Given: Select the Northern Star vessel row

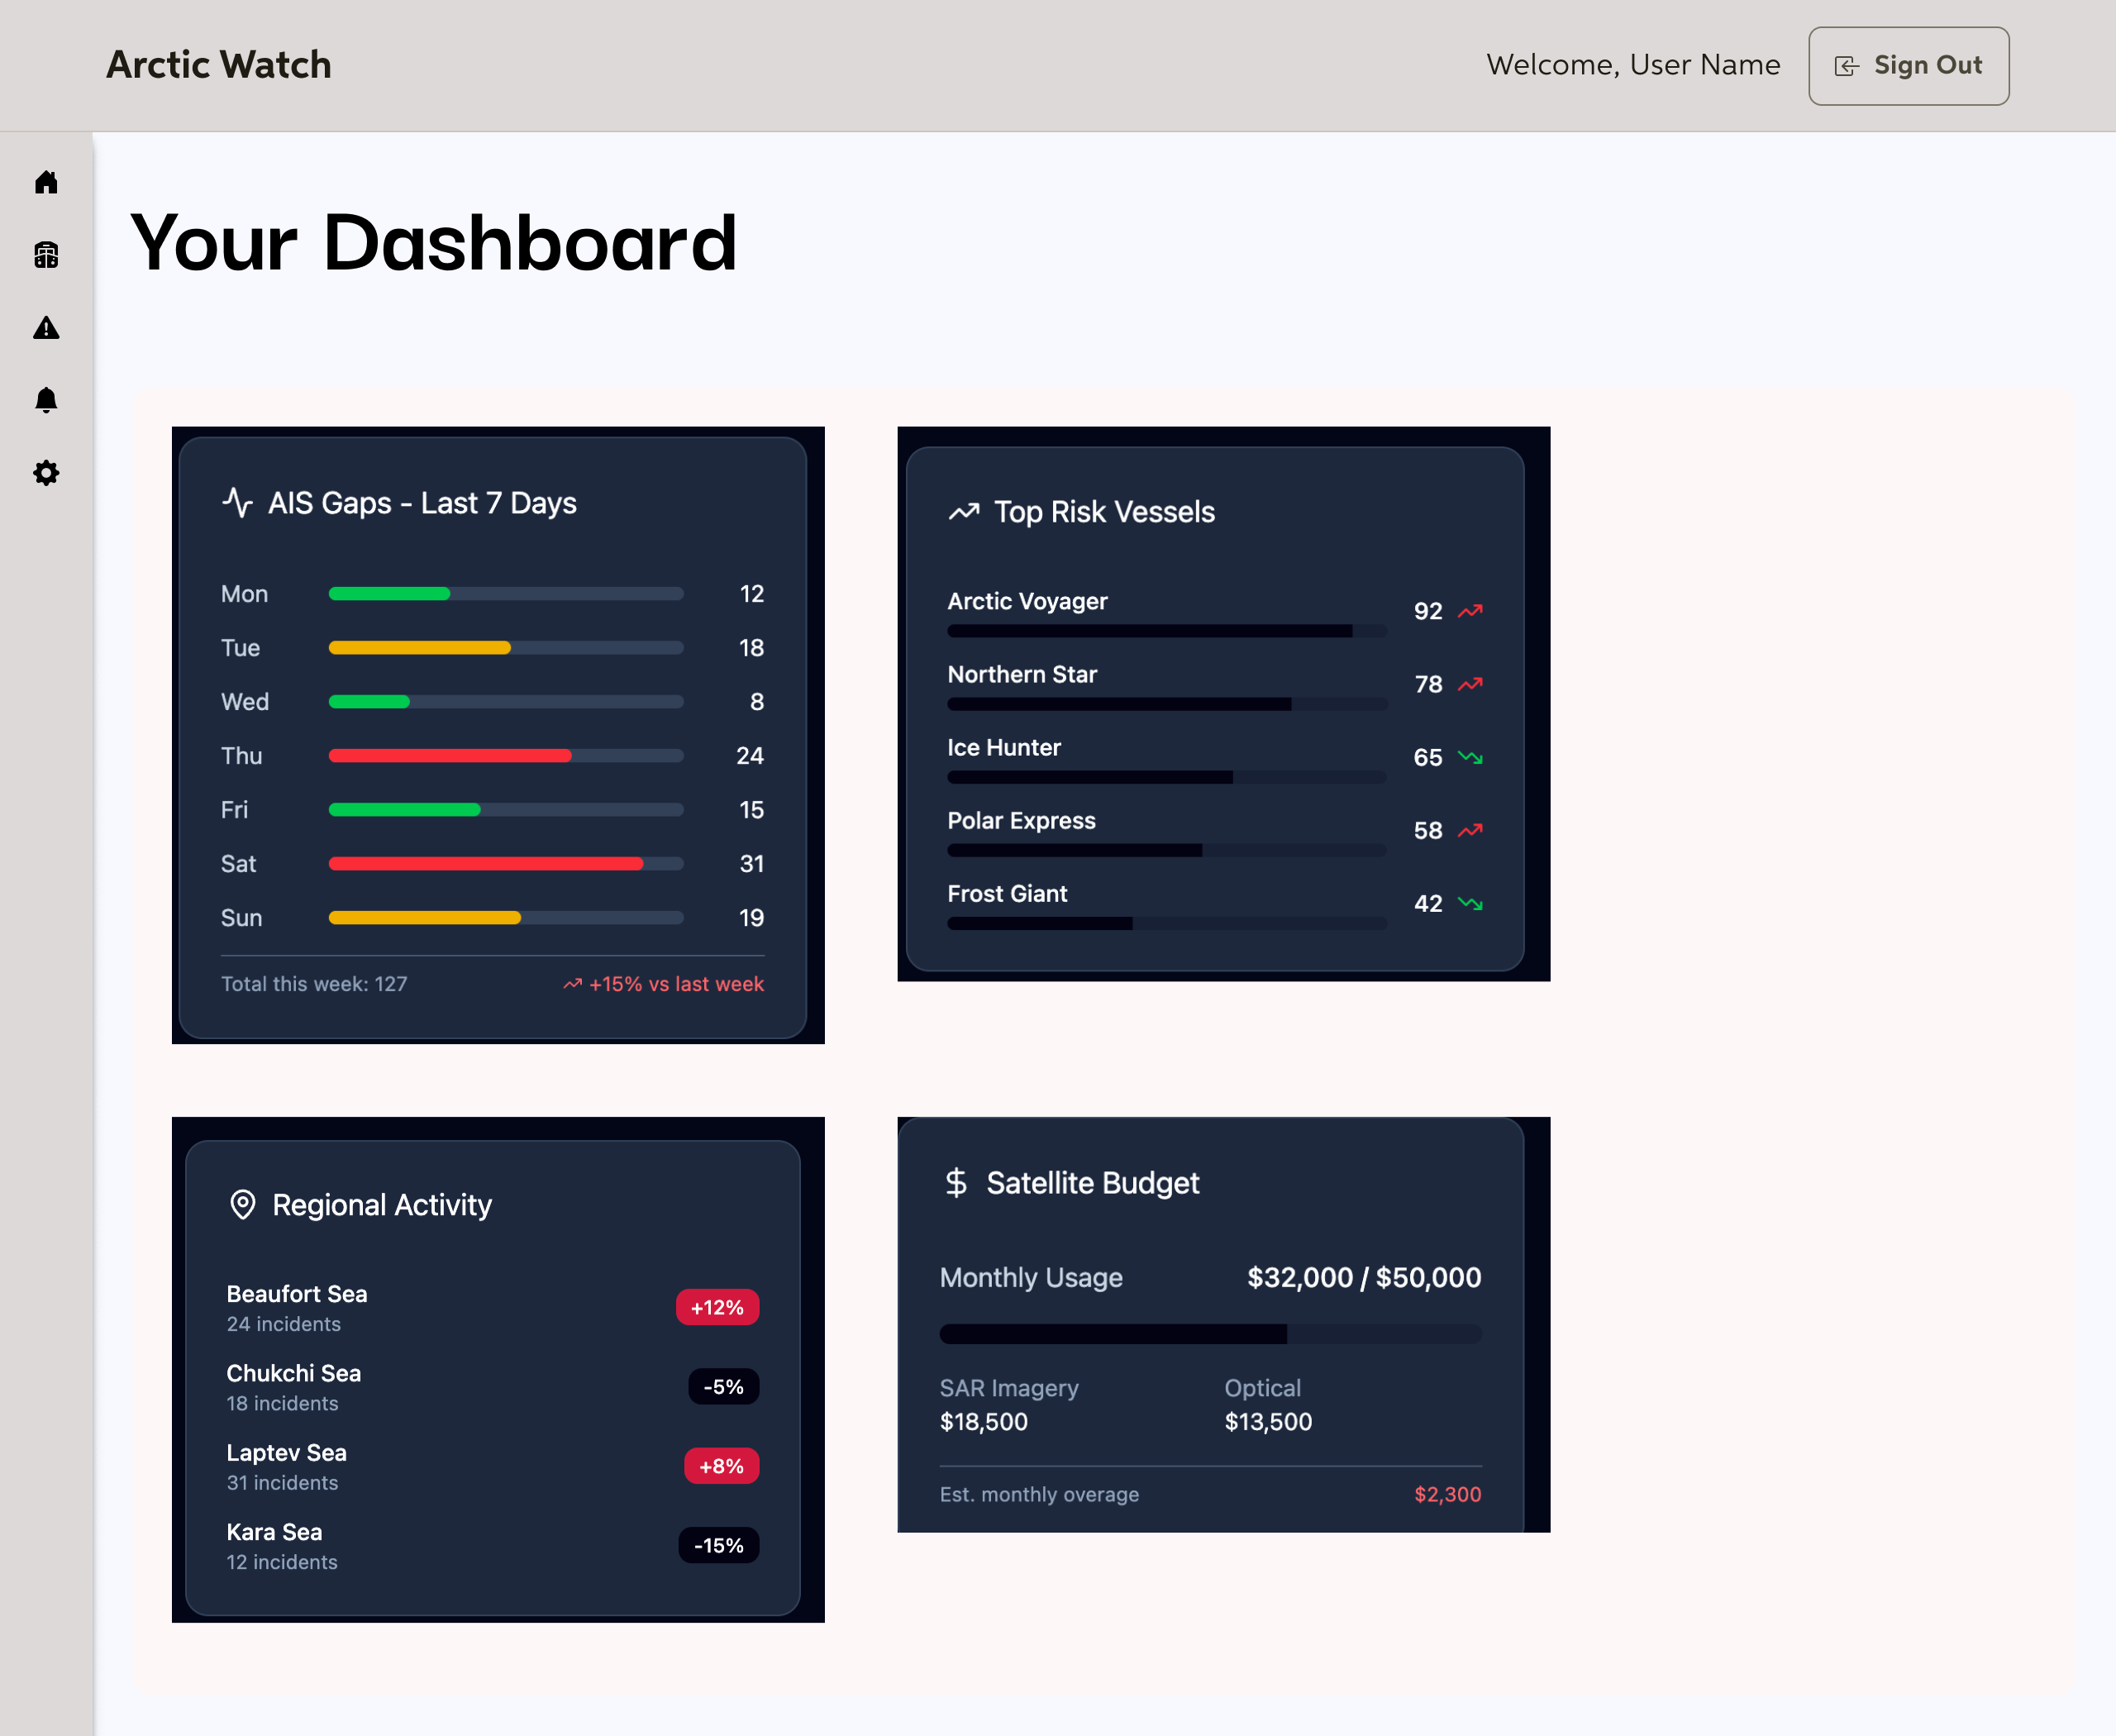Looking at the screenshot, I should coord(1022,675).
